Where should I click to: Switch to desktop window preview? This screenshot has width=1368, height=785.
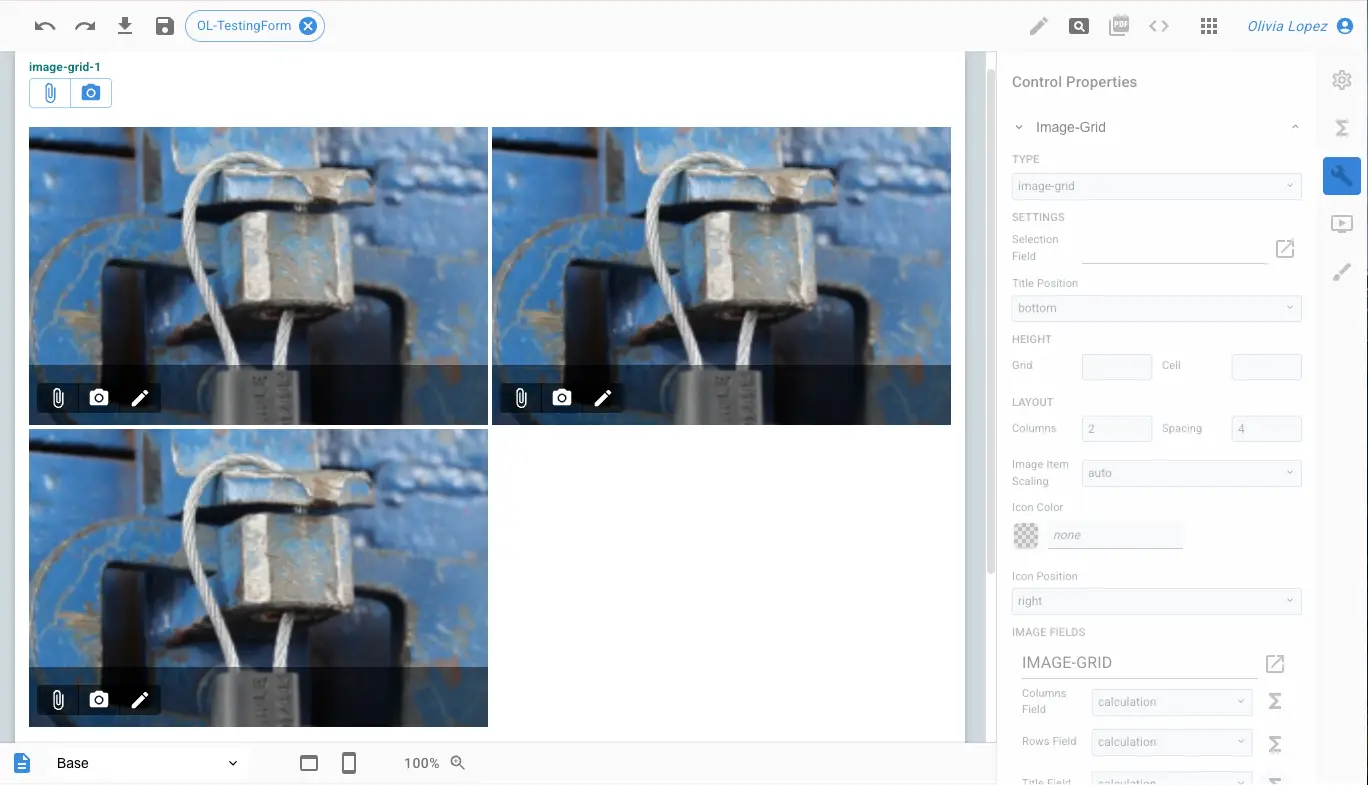309,763
